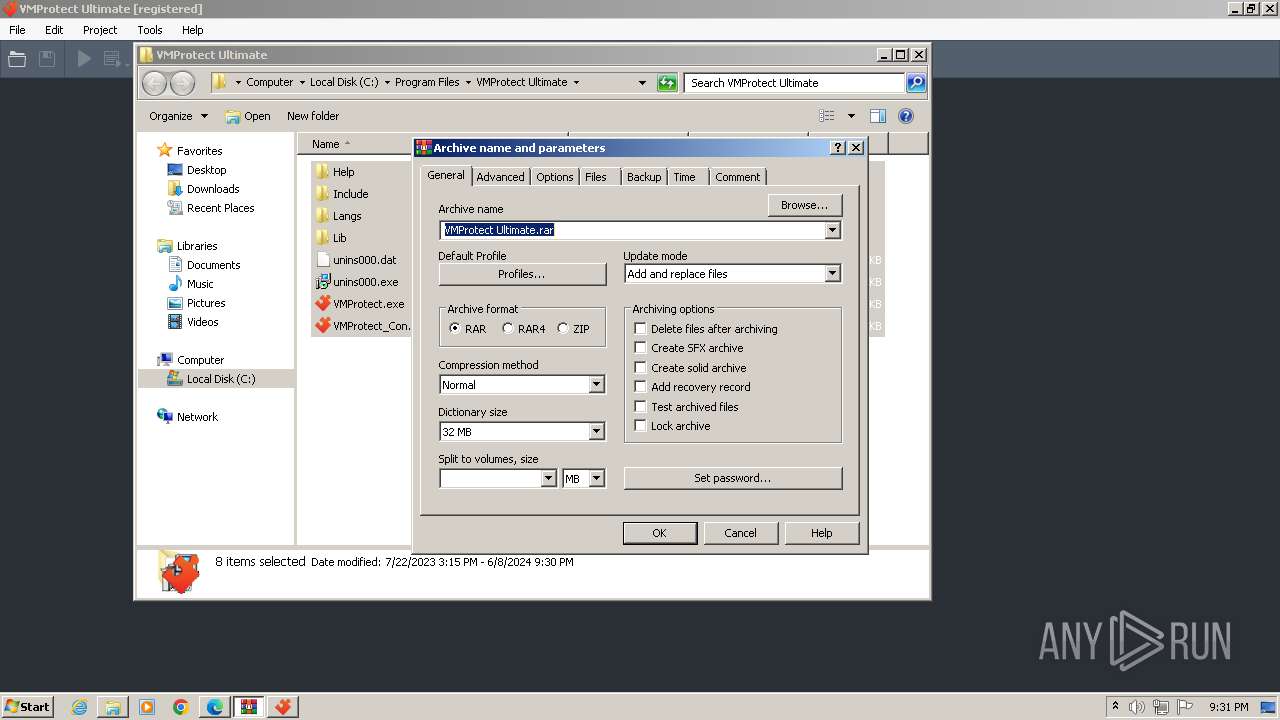Click Microsoft Edge icon in taskbar
The height and width of the screenshot is (720, 1280).
215,707
